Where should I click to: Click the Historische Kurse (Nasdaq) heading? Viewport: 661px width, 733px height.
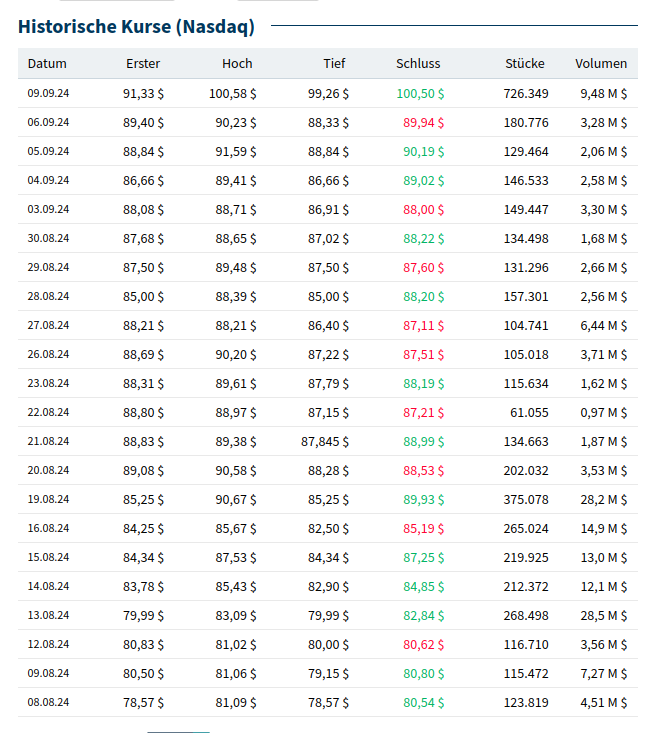click(x=136, y=26)
